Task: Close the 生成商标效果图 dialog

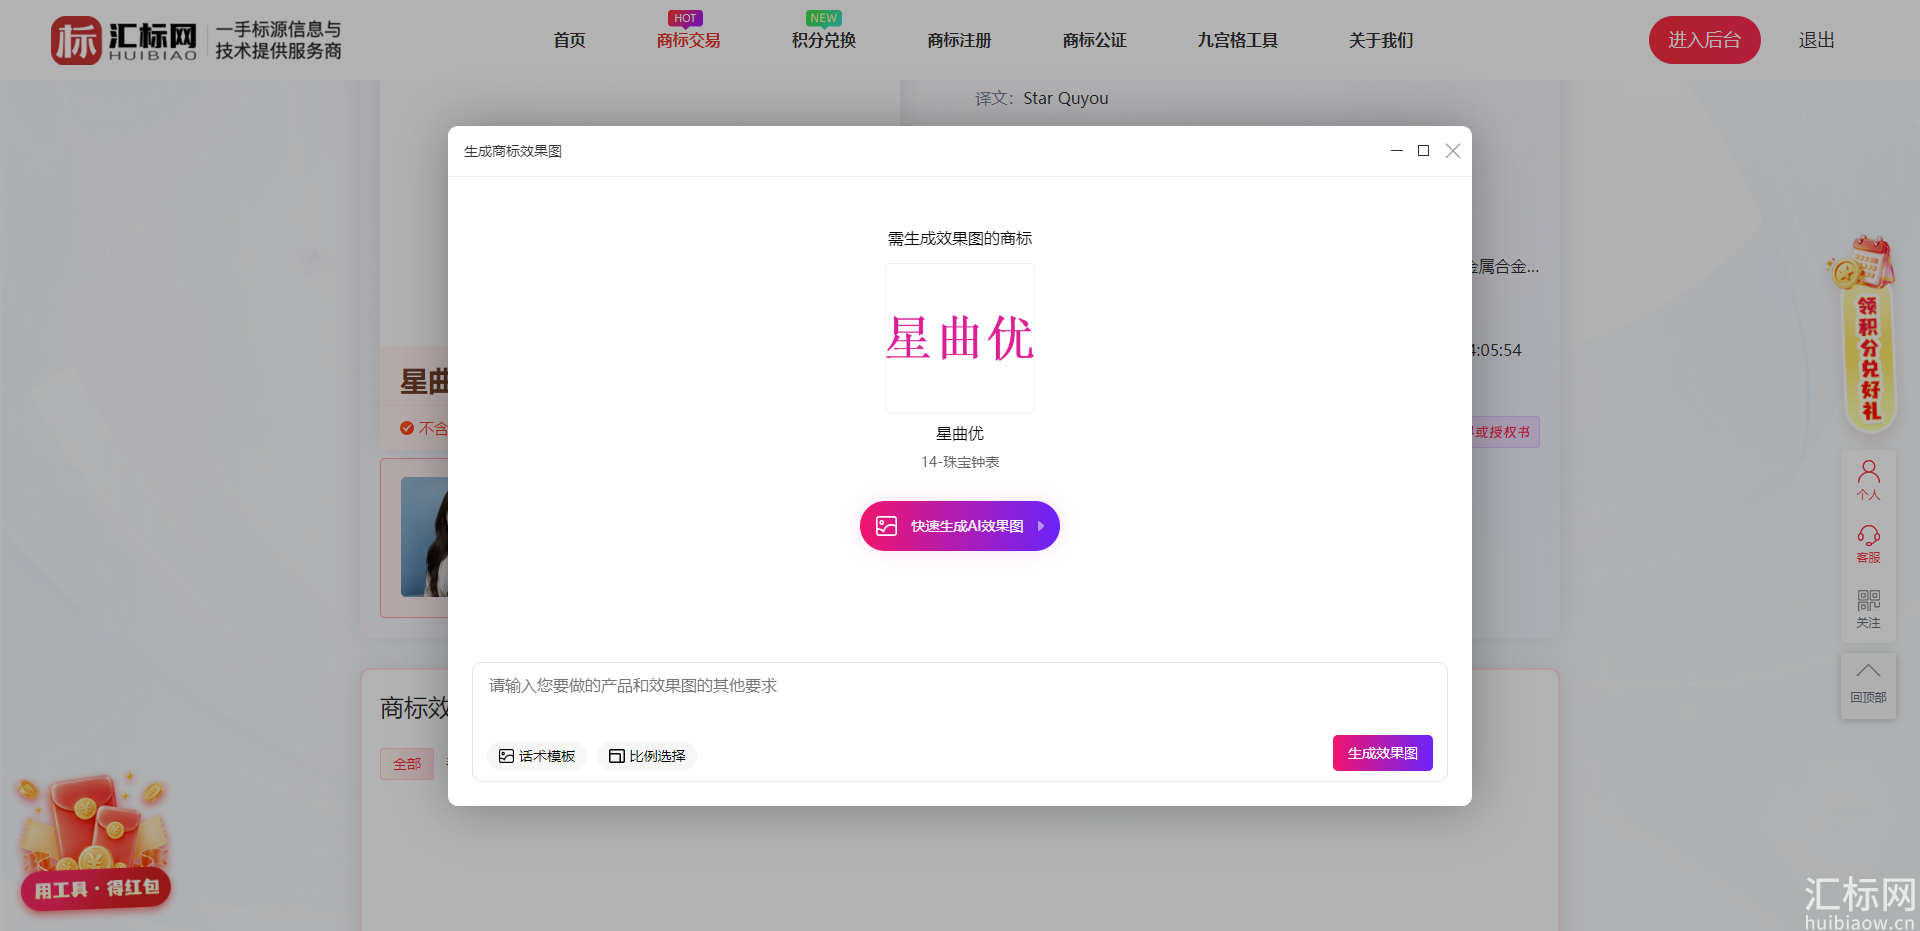Action: pos(1453,151)
